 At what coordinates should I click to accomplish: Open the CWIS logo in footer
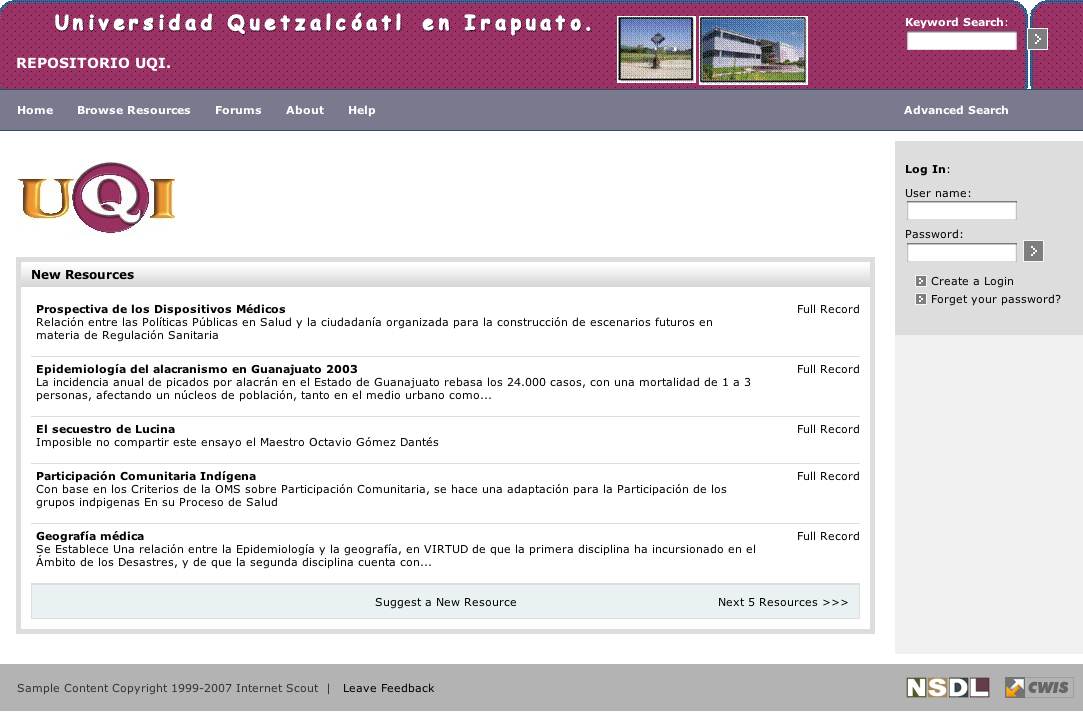pyautogui.click(x=1038, y=687)
